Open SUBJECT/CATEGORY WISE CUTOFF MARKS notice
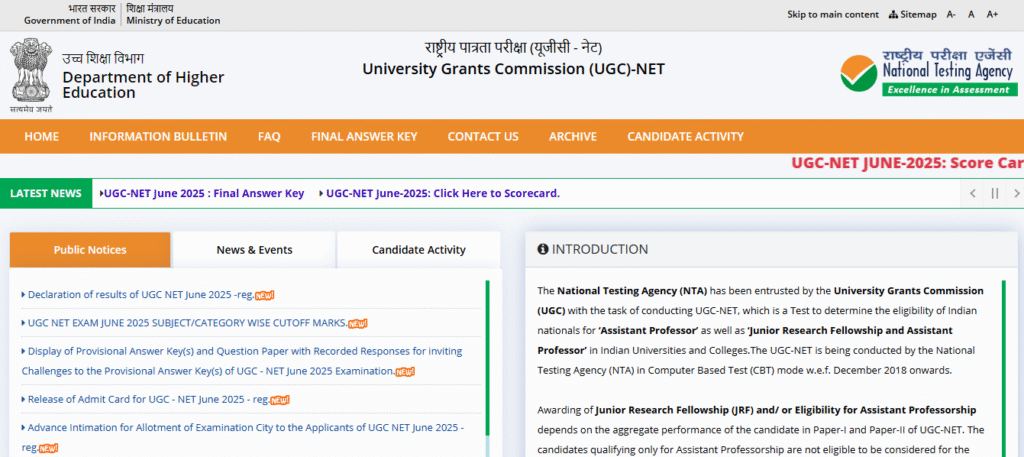 (185, 323)
